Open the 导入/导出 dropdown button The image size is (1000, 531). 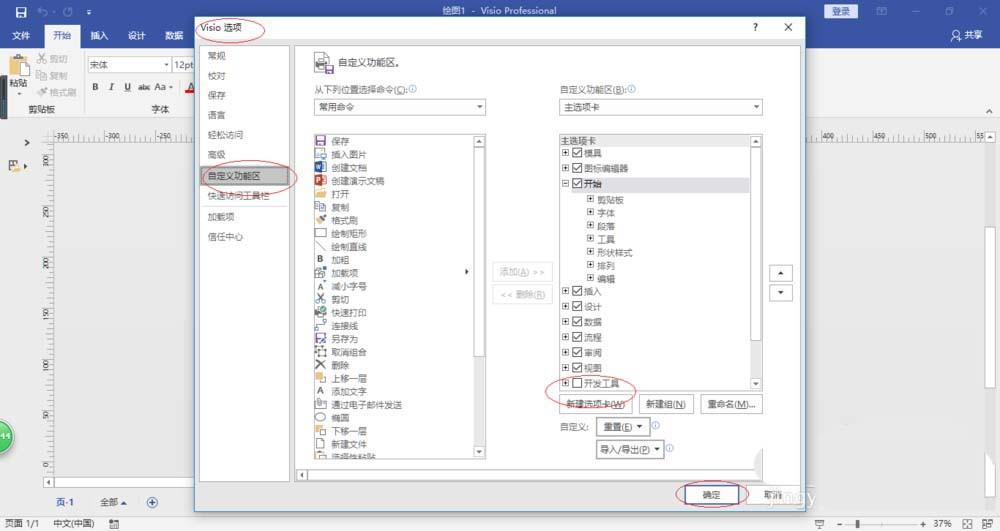tap(630, 449)
